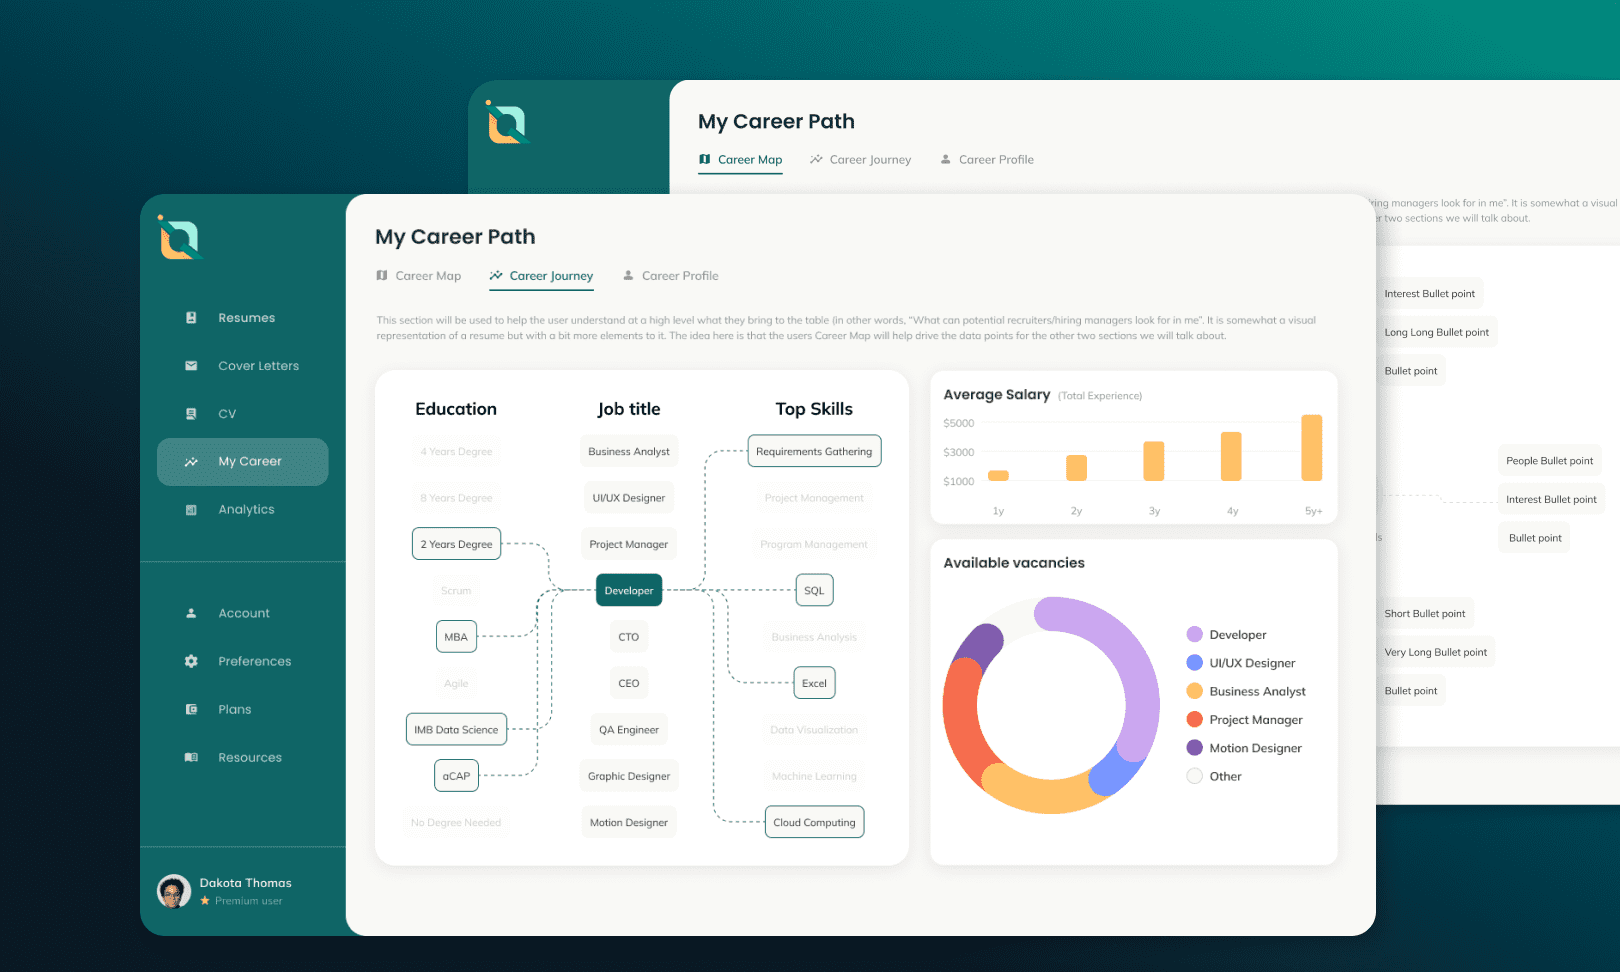The height and width of the screenshot is (972, 1620).
Task: Select the MBA education node
Action: 456,637
